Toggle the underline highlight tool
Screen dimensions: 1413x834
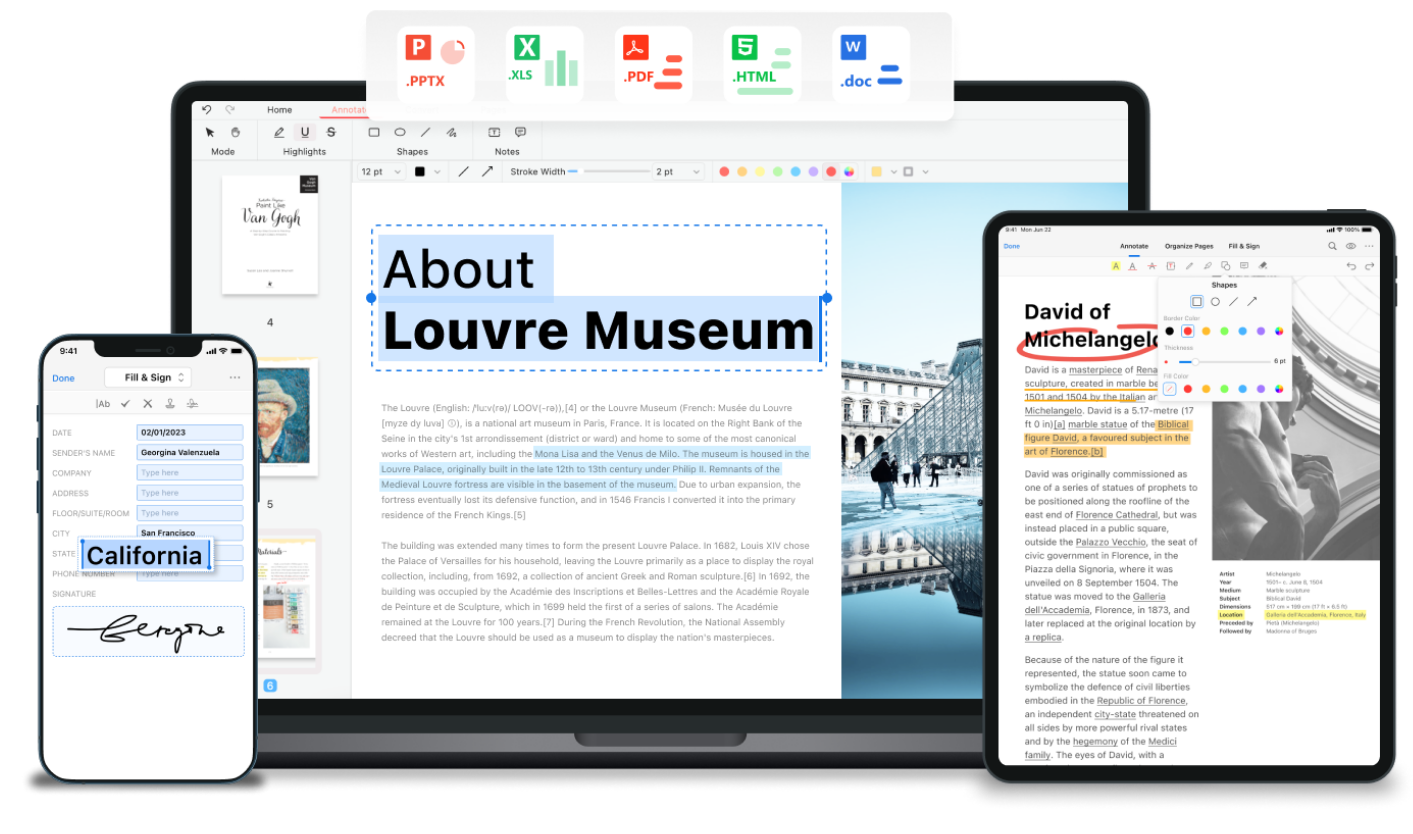[x=303, y=132]
